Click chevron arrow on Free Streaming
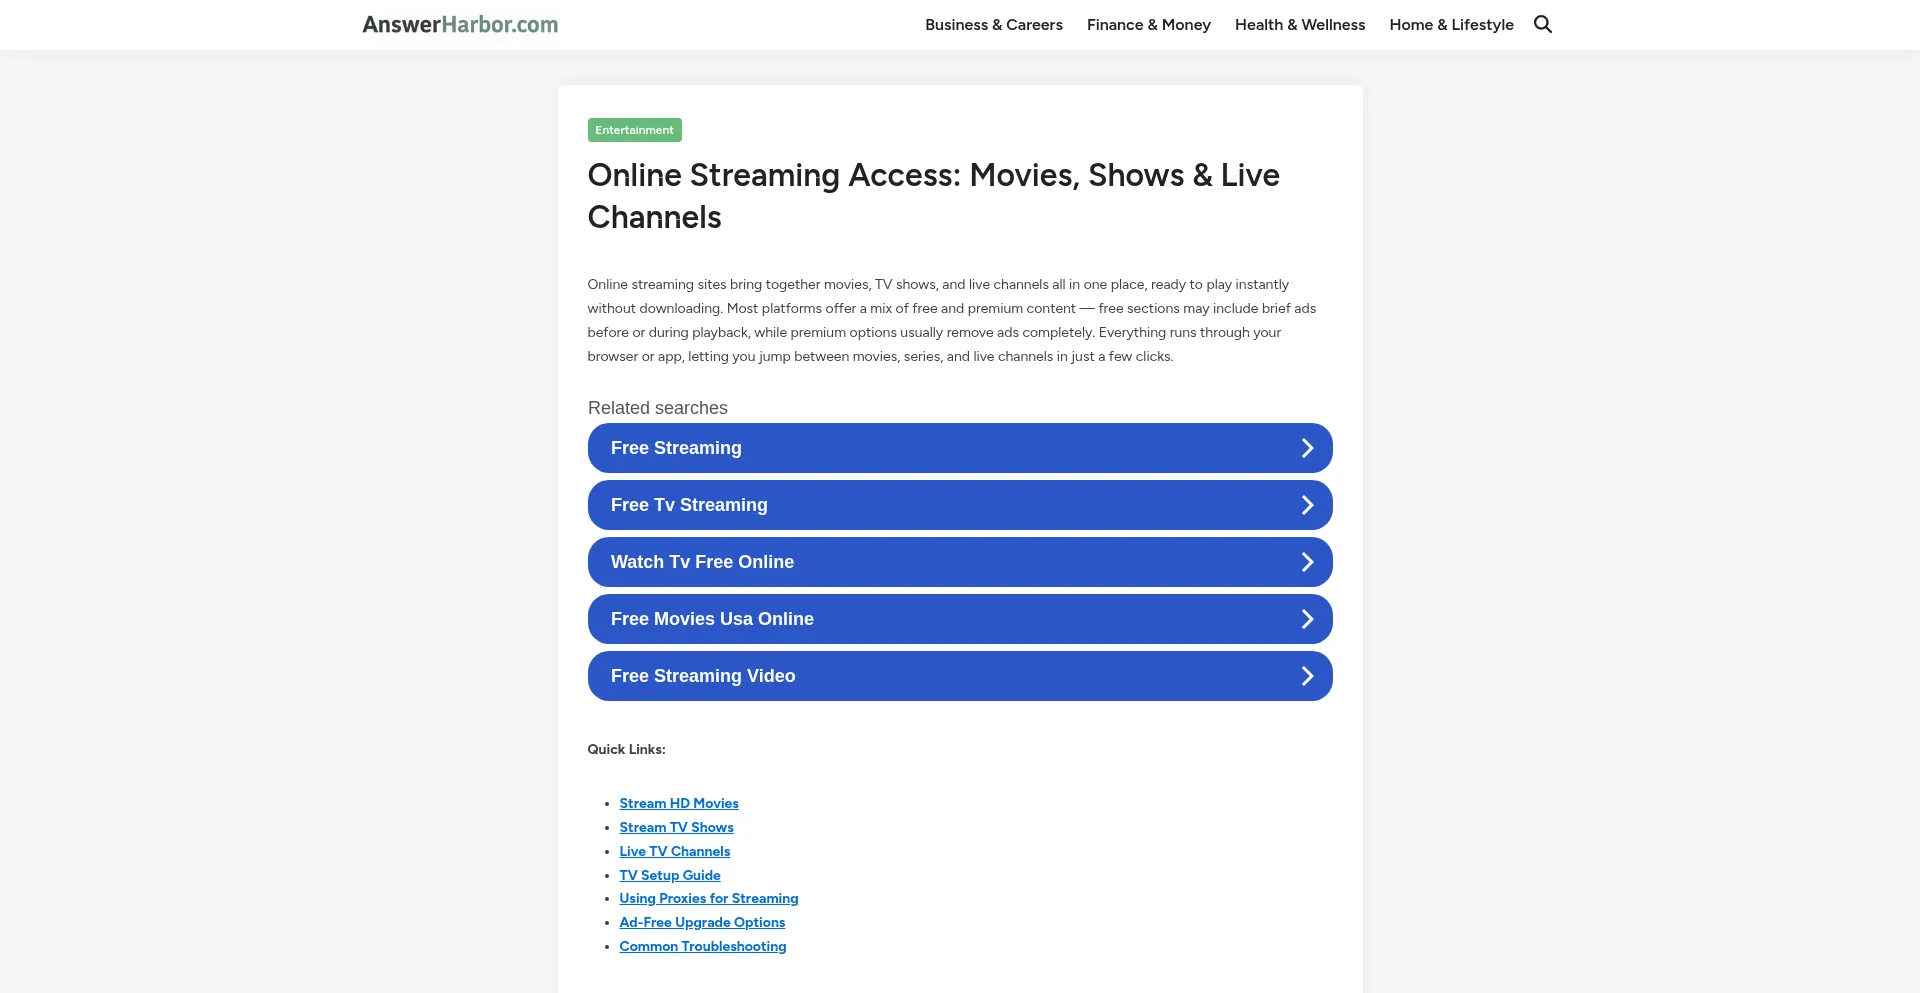 pyautogui.click(x=1307, y=448)
